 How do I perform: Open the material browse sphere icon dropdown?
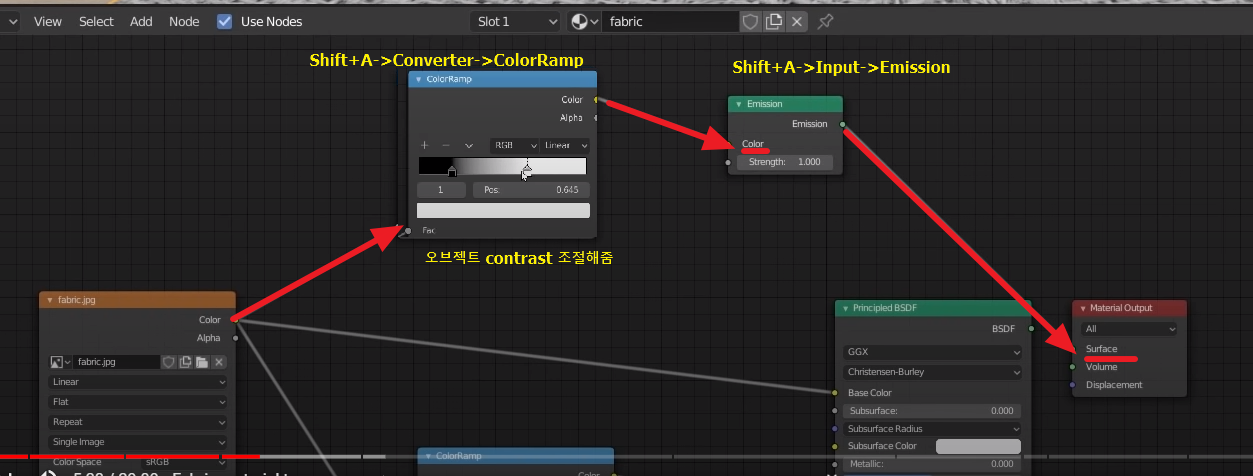pos(584,21)
